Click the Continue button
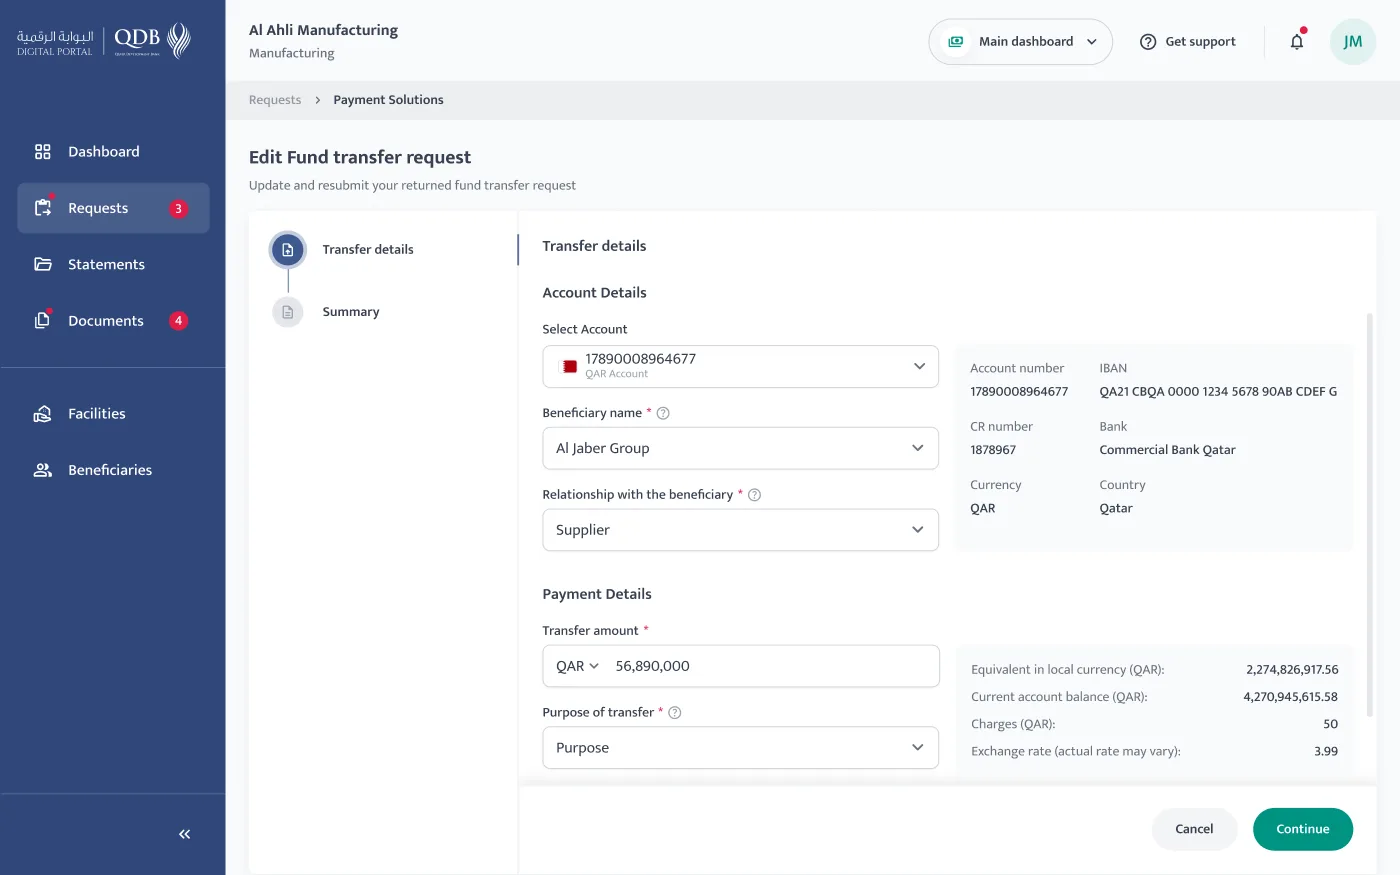The width and height of the screenshot is (1400, 875). 1303,829
